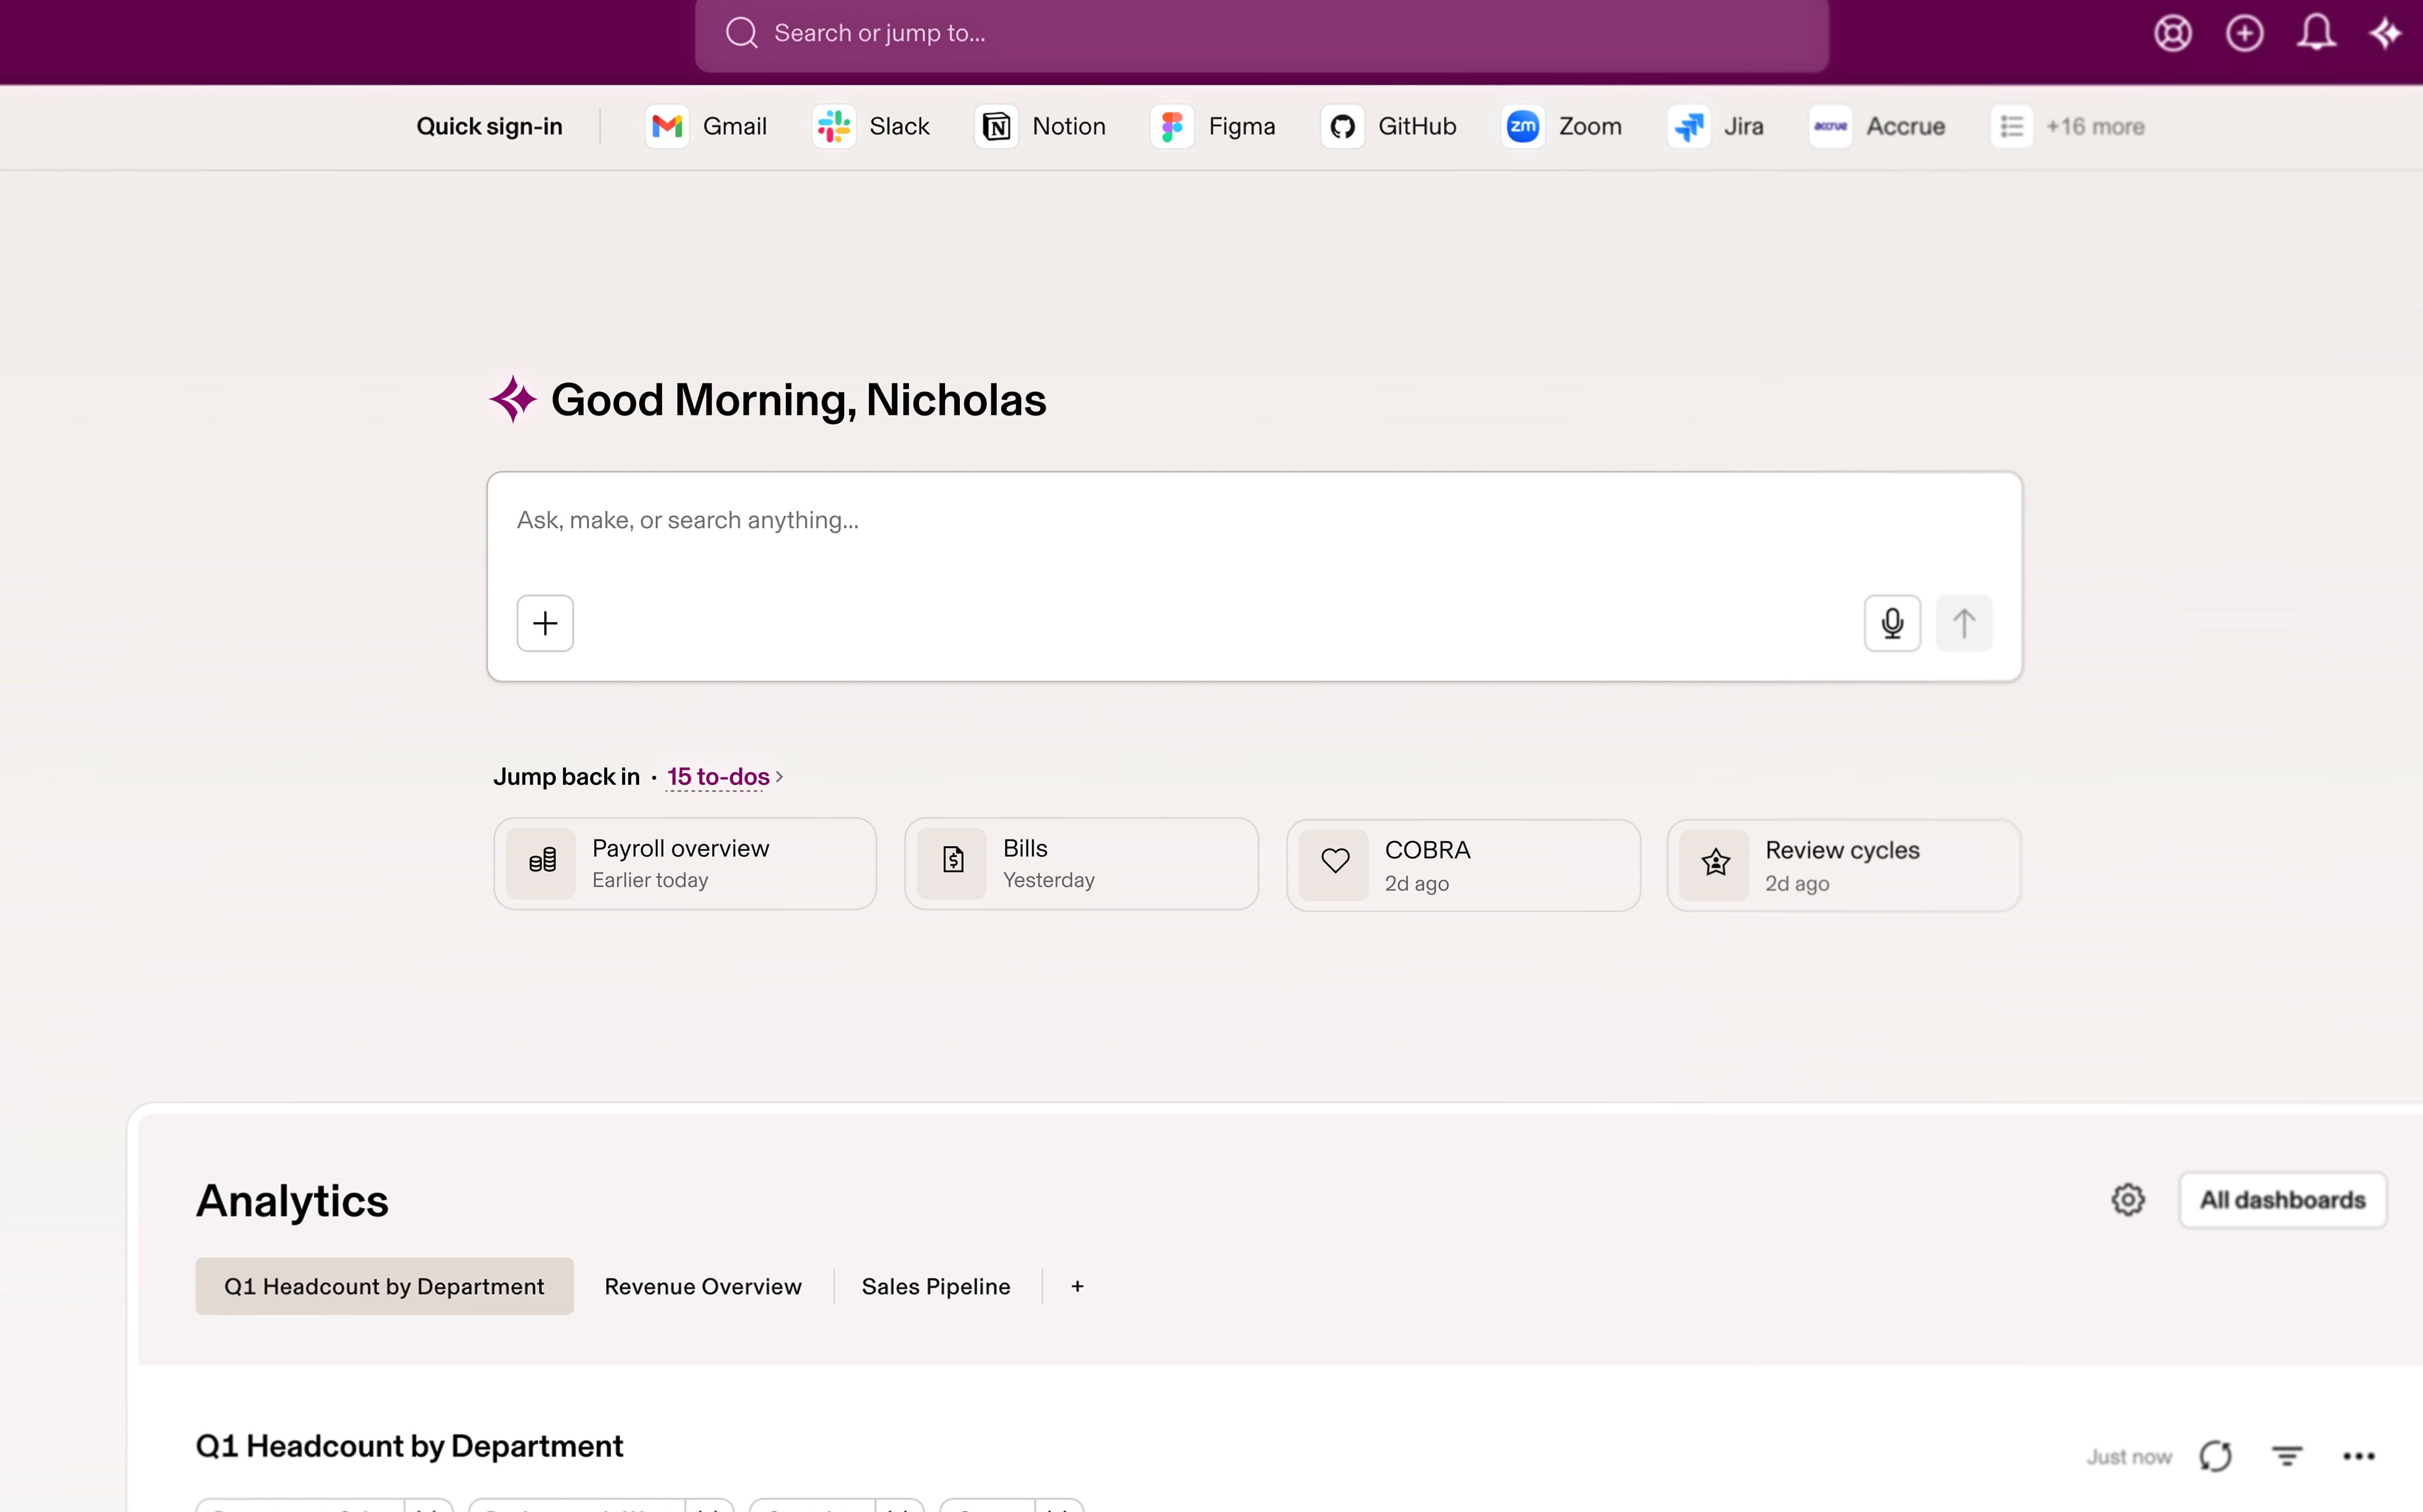Switch to the Sales Pipeline tab
2423x1512 pixels.
click(x=936, y=1287)
